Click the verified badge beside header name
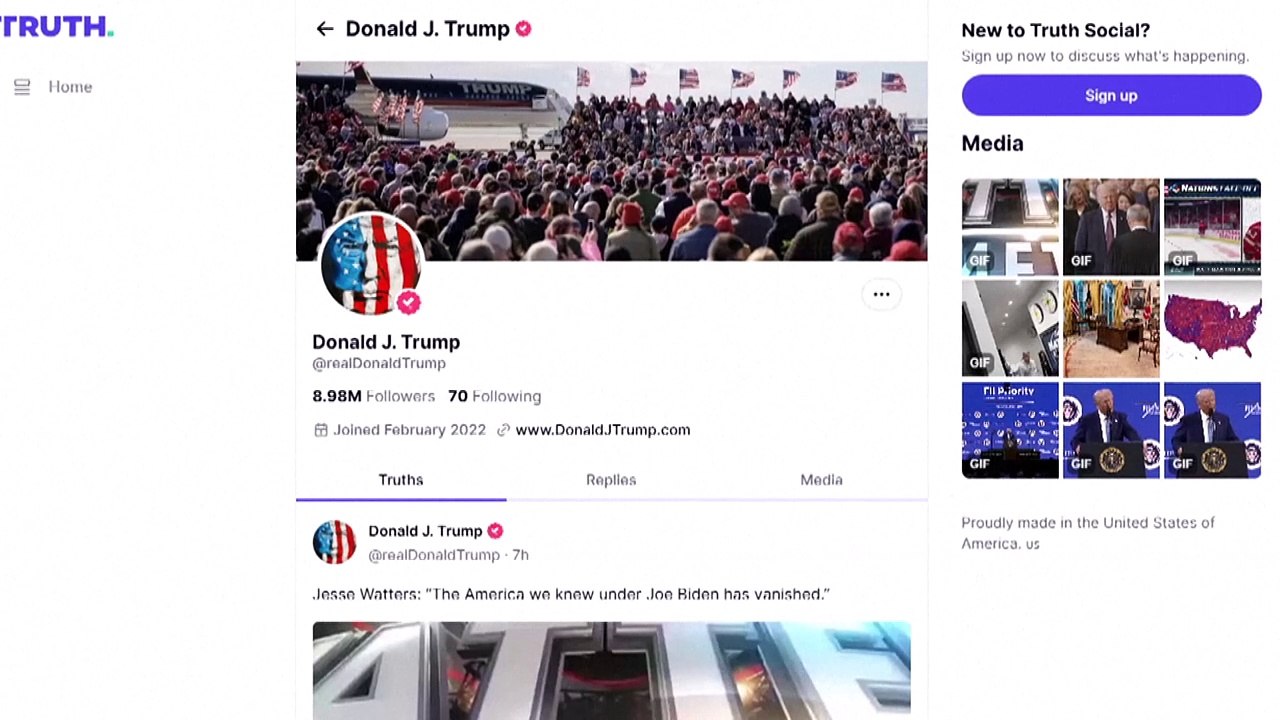Viewport: 1280px width, 720px height. [x=523, y=29]
